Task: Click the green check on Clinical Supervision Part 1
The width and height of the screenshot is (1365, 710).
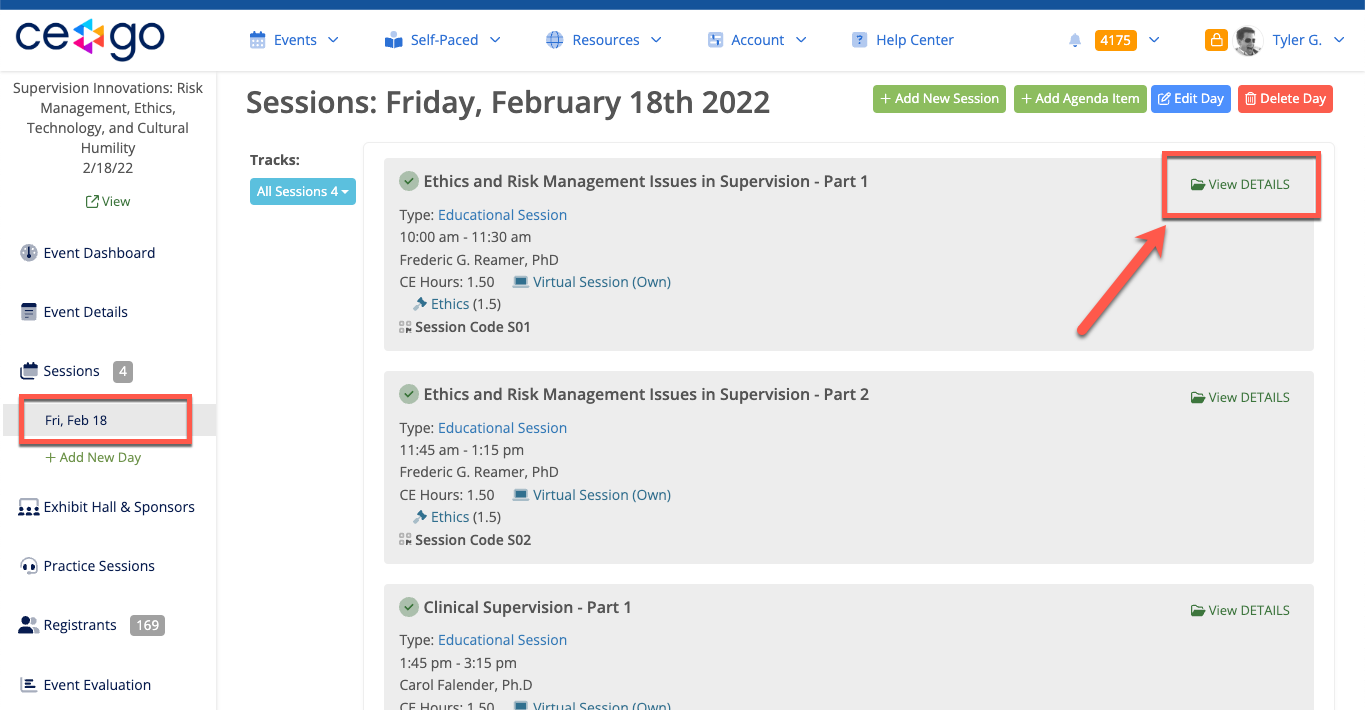Action: coord(409,606)
